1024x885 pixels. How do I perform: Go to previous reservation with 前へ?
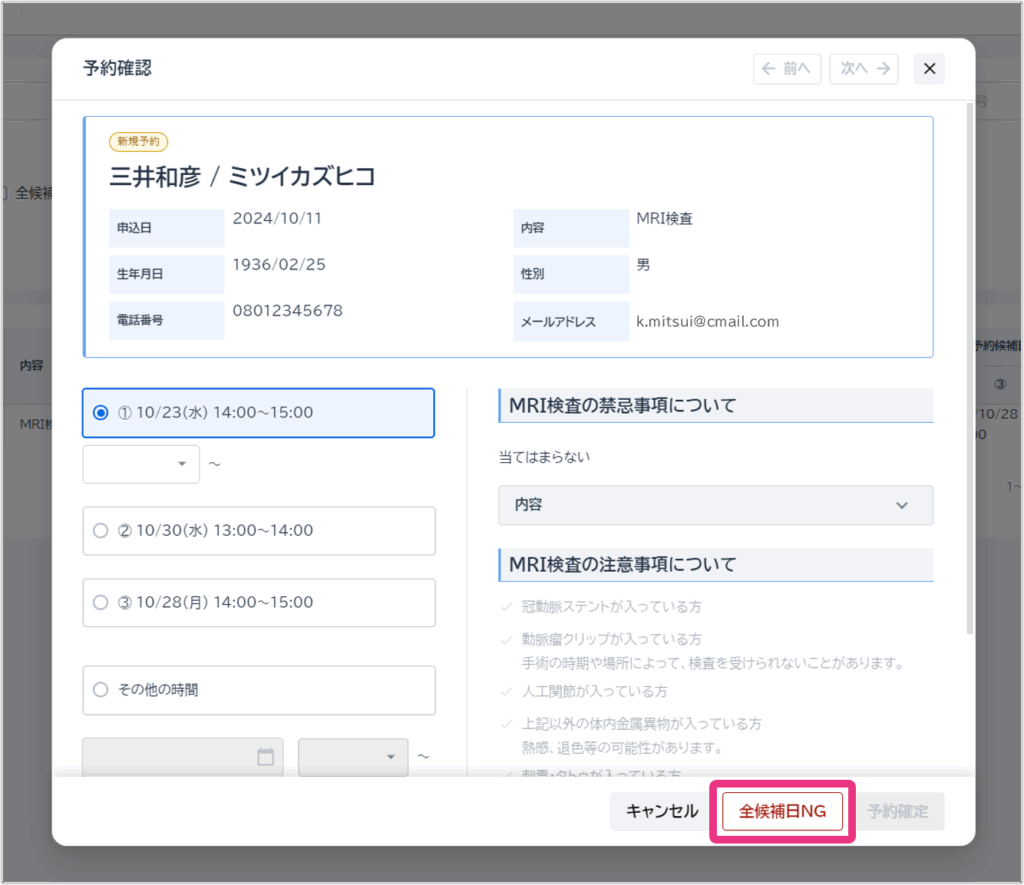pos(787,69)
